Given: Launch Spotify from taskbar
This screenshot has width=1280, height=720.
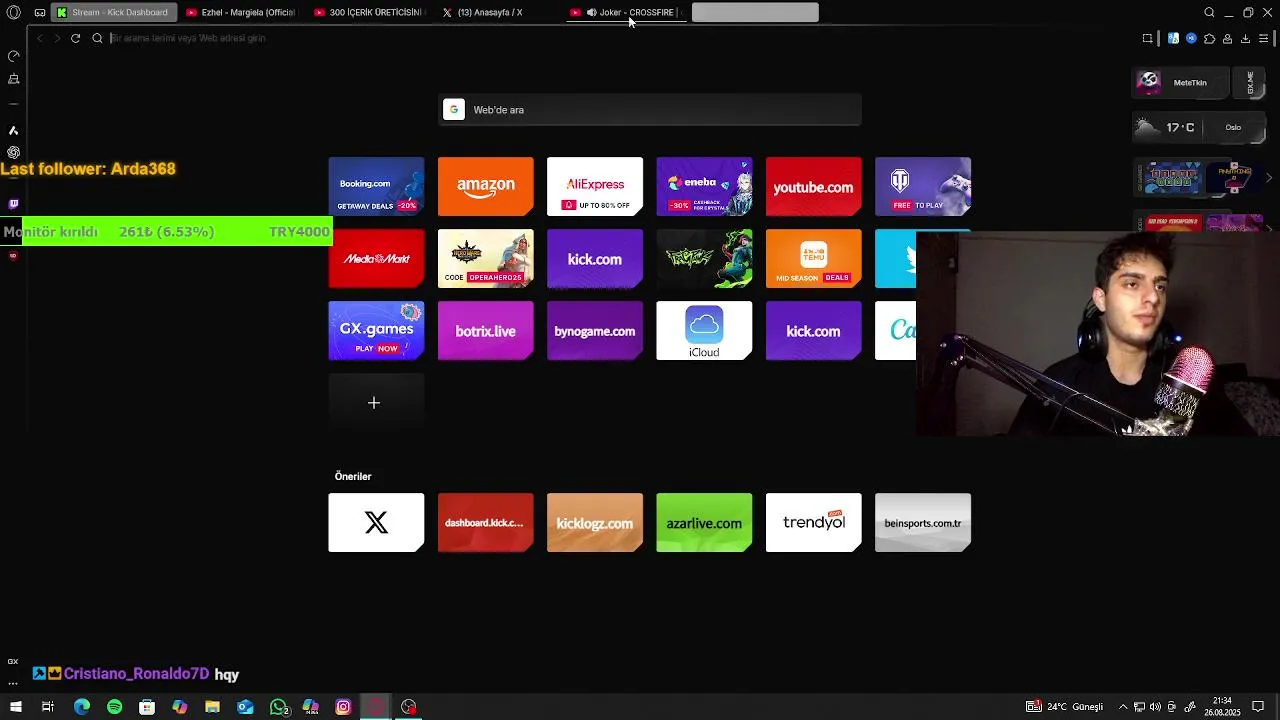Looking at the screenshot, I should pos(114,707).
